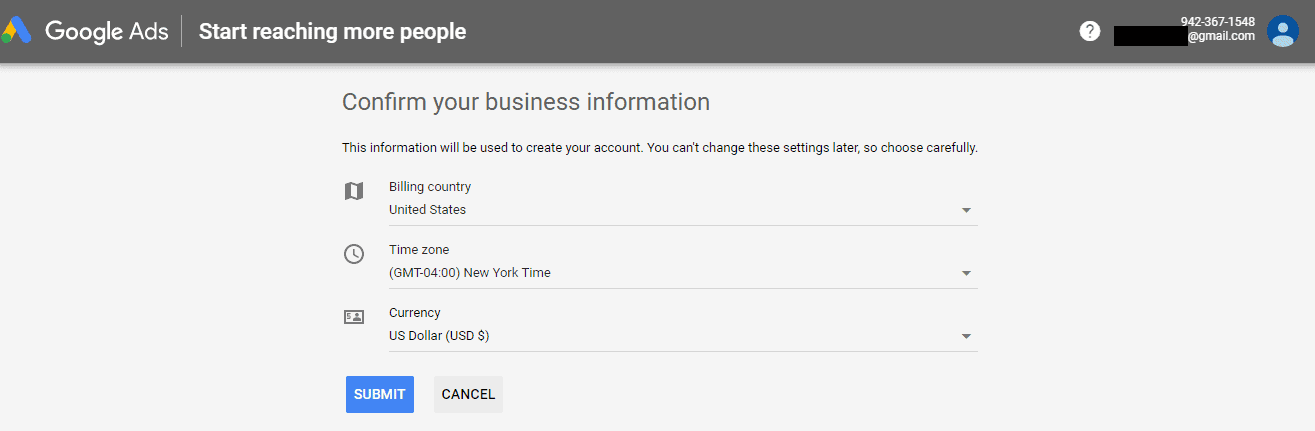Click the clock icon beside Time zone

coord(354,254)
